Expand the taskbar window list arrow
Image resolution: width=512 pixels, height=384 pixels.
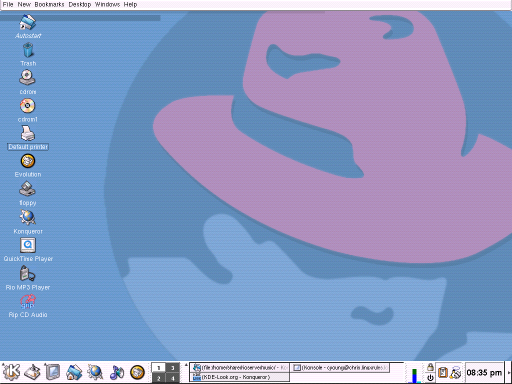pyautogui.click(x=186, y=365)
